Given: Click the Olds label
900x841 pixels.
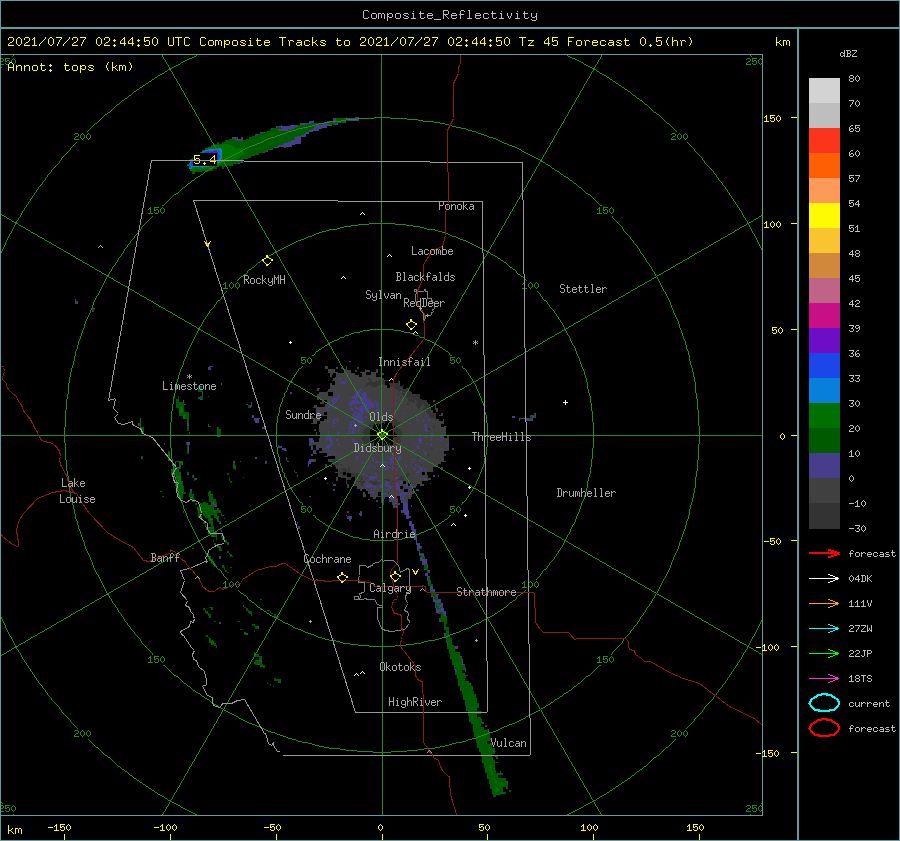Looking at the screenshot, I should [381, 417].
